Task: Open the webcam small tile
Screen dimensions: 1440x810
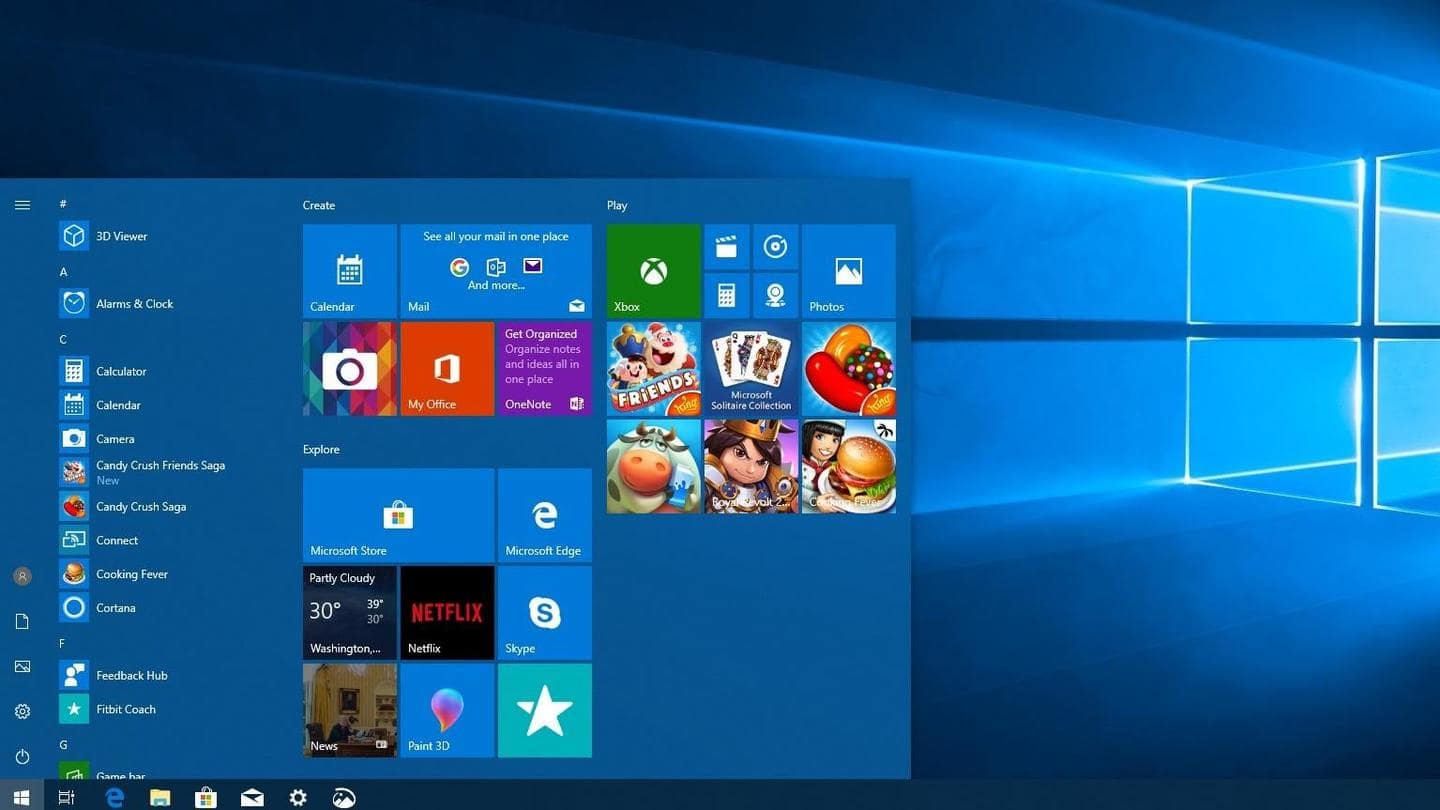Action: 776,295
